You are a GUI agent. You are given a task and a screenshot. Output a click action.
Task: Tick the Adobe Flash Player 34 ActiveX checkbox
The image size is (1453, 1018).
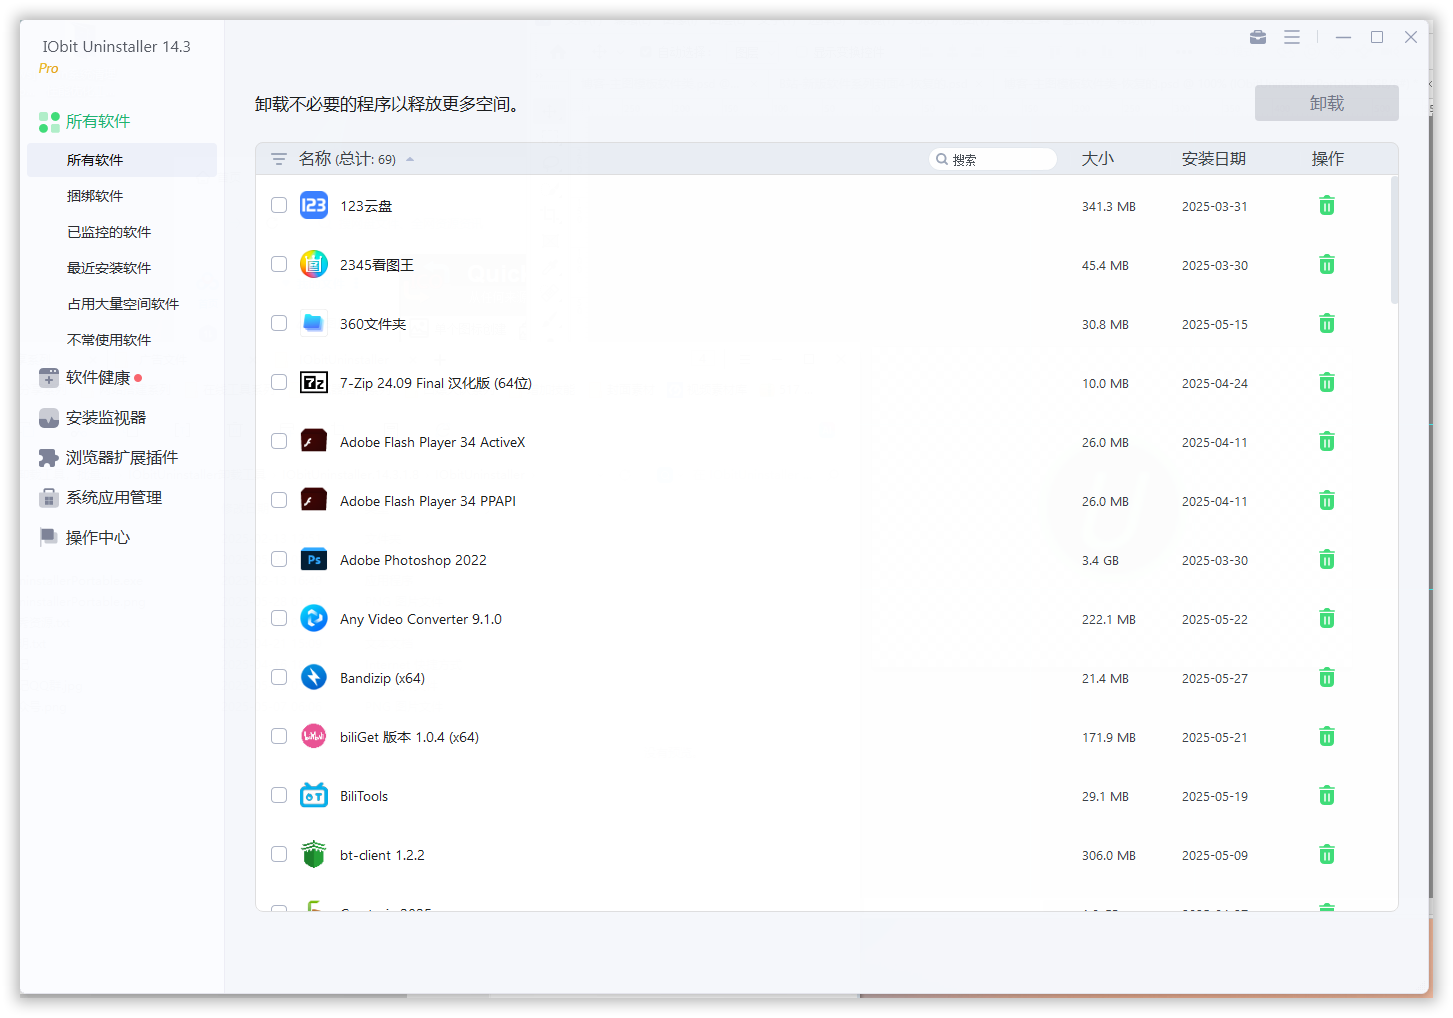coord(279,441)
